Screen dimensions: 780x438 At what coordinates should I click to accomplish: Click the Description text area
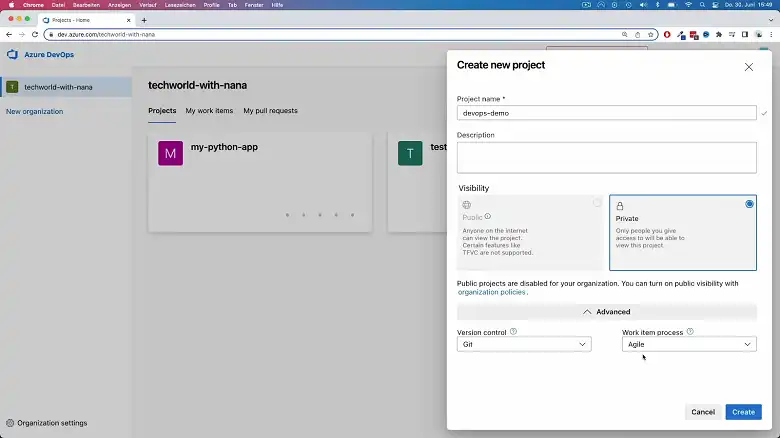[x=606, y=158]
